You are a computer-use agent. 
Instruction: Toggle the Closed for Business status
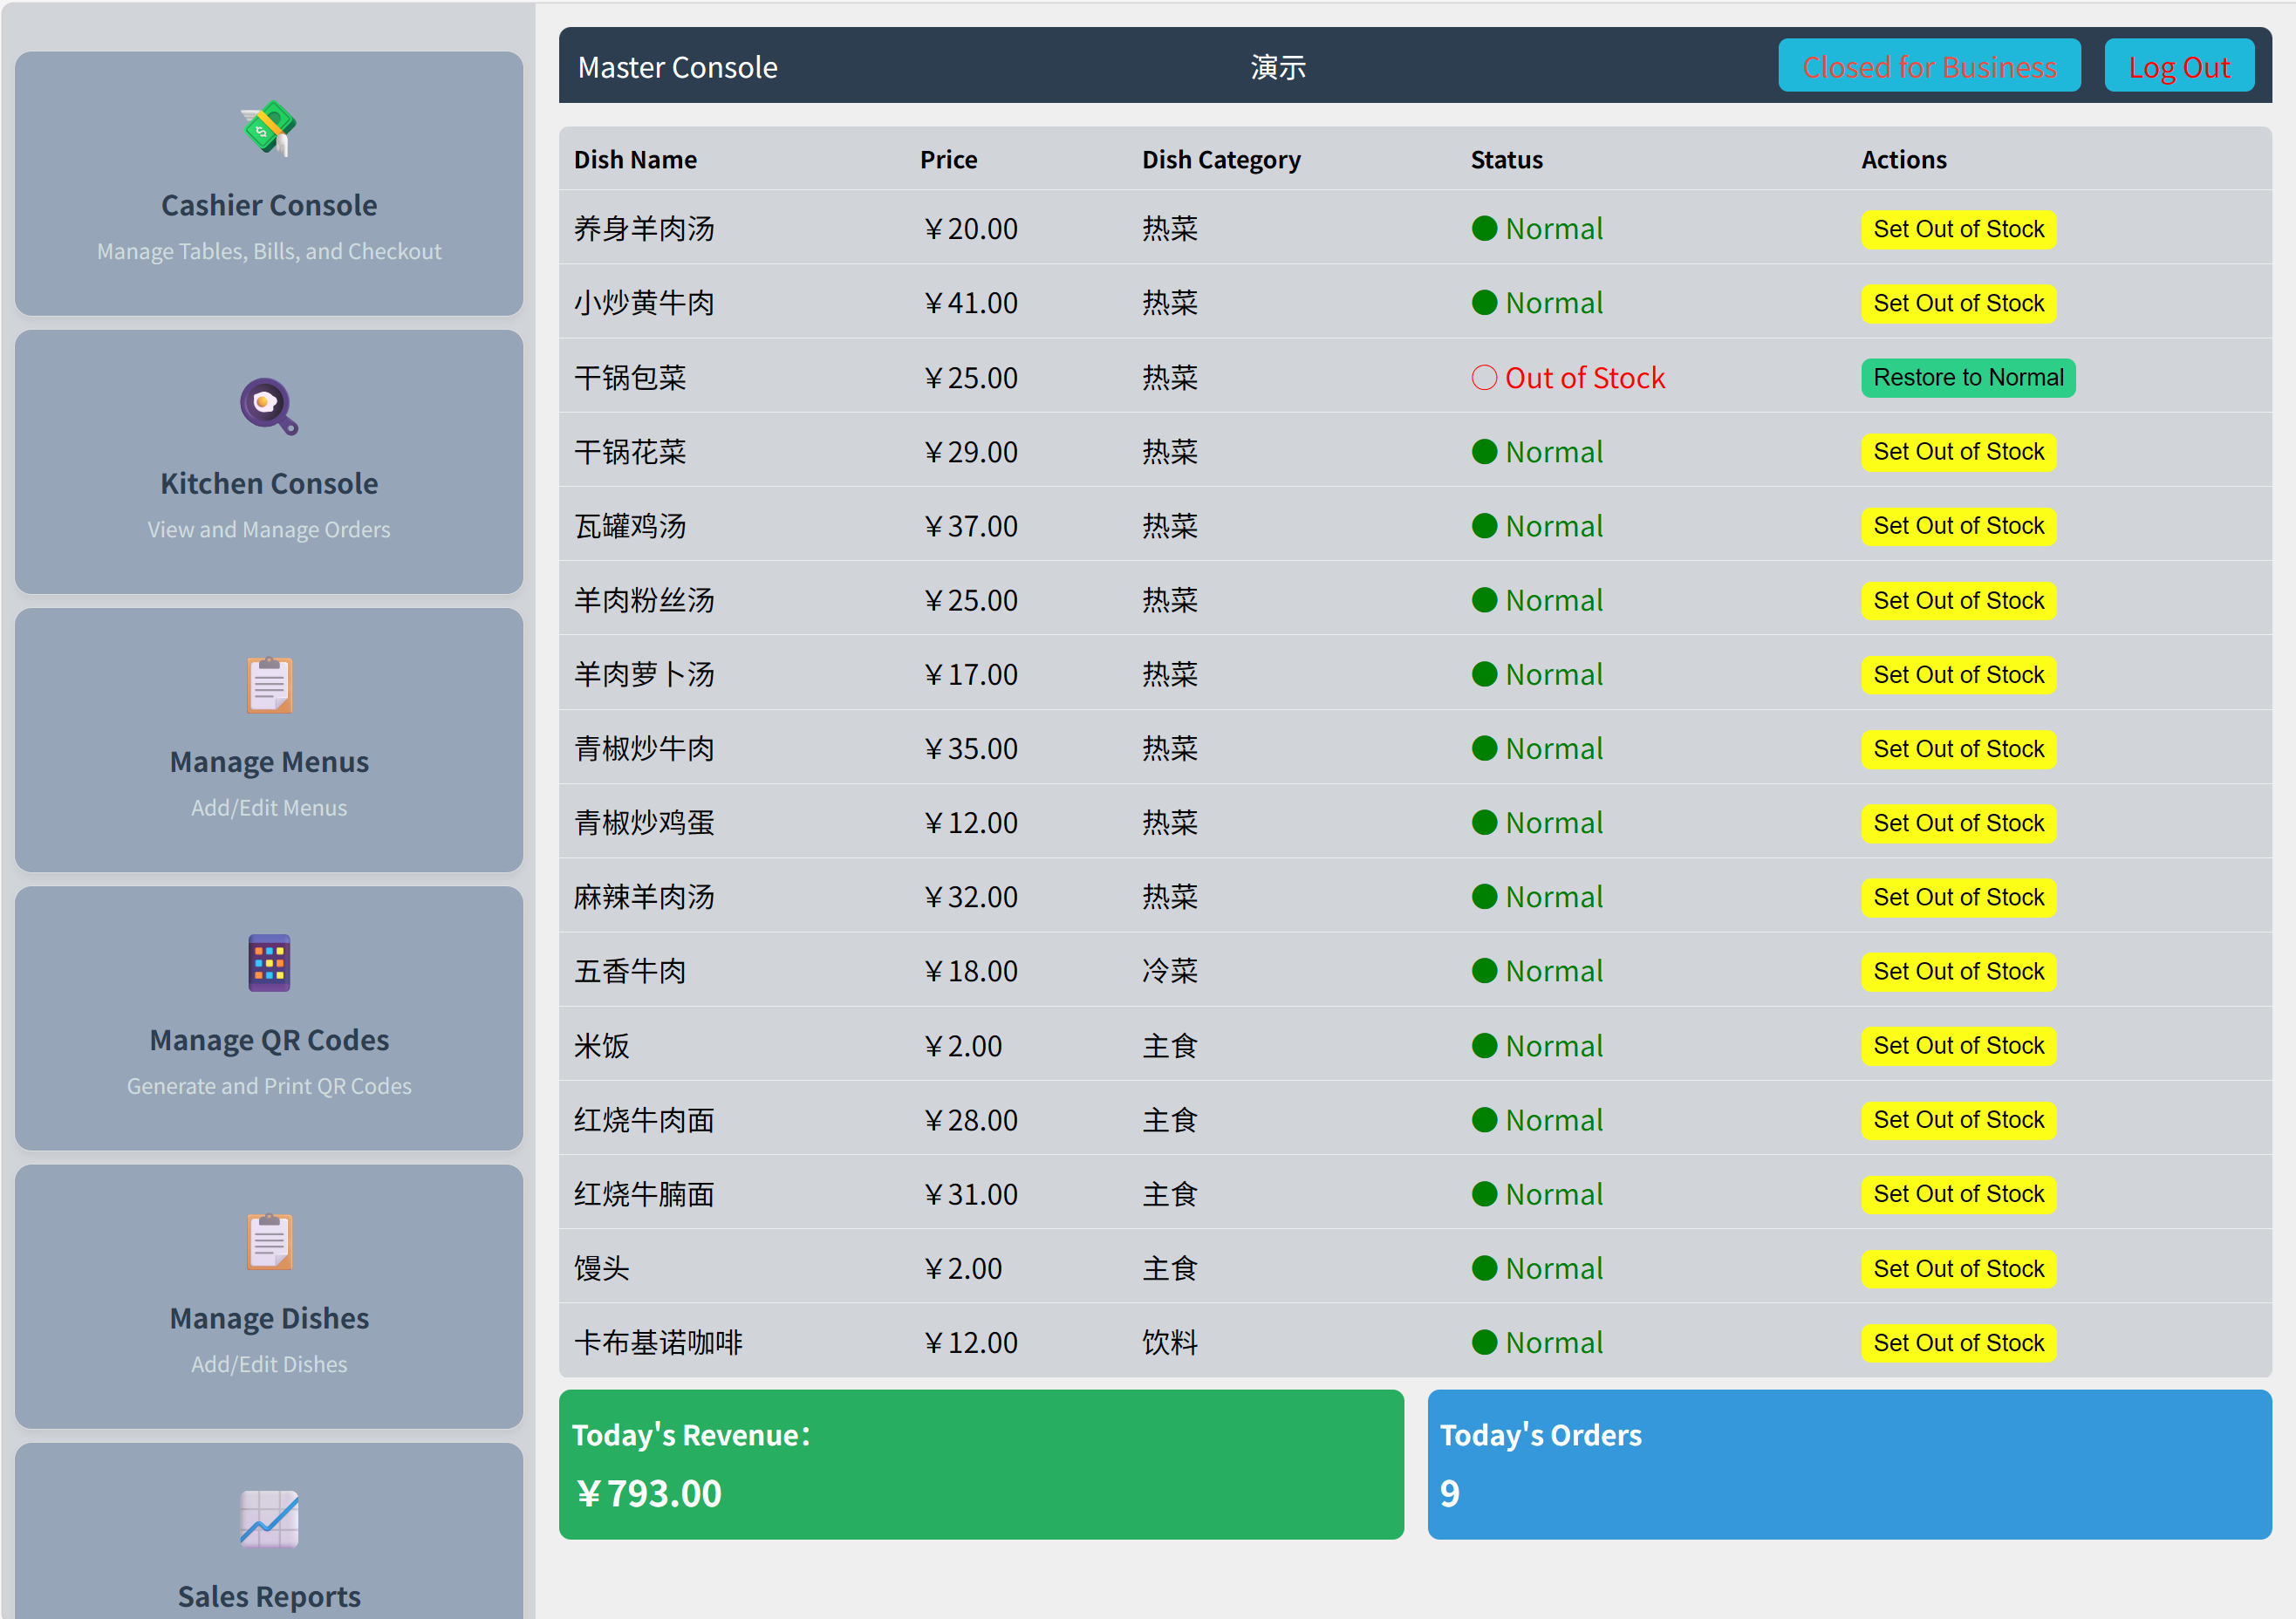(1928, 67)
